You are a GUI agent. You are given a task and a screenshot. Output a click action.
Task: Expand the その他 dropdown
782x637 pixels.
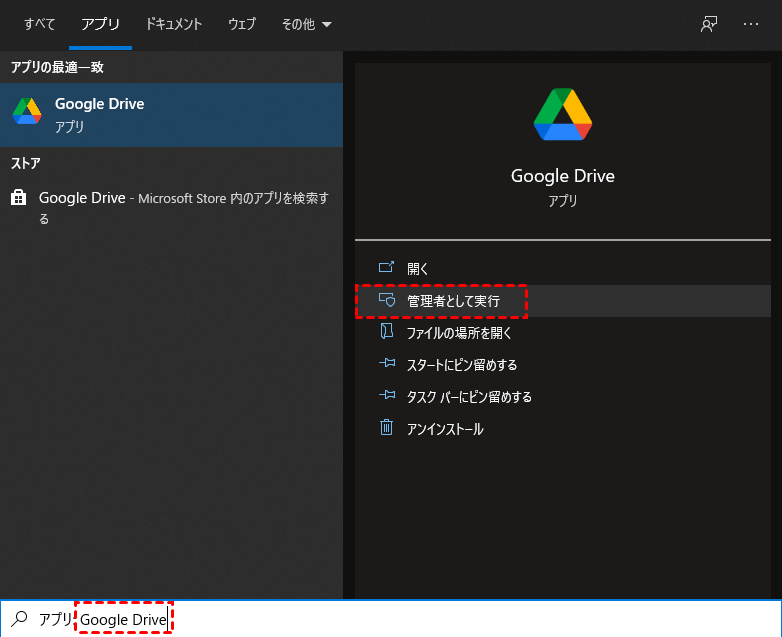(x=306, y=24)
